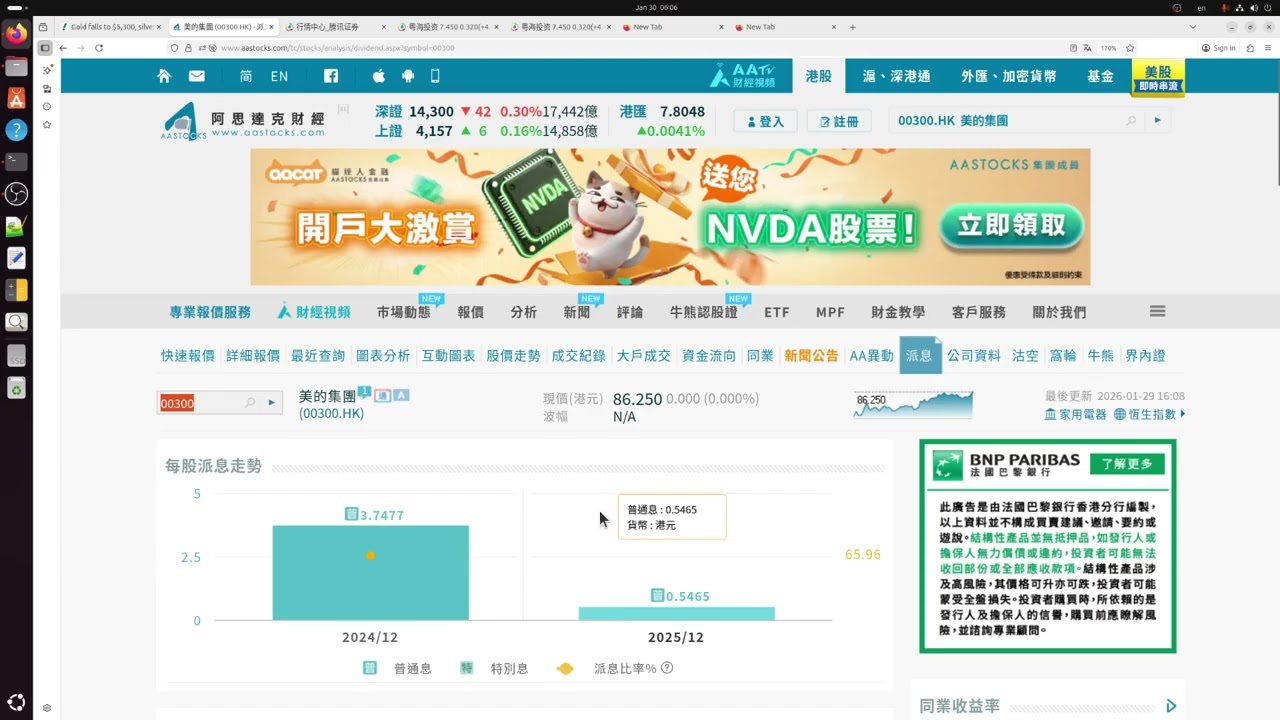Click the AASTOCKS 阿思達克財經 logo
This screenshot has width=1280, height=720.
point(242,122)
